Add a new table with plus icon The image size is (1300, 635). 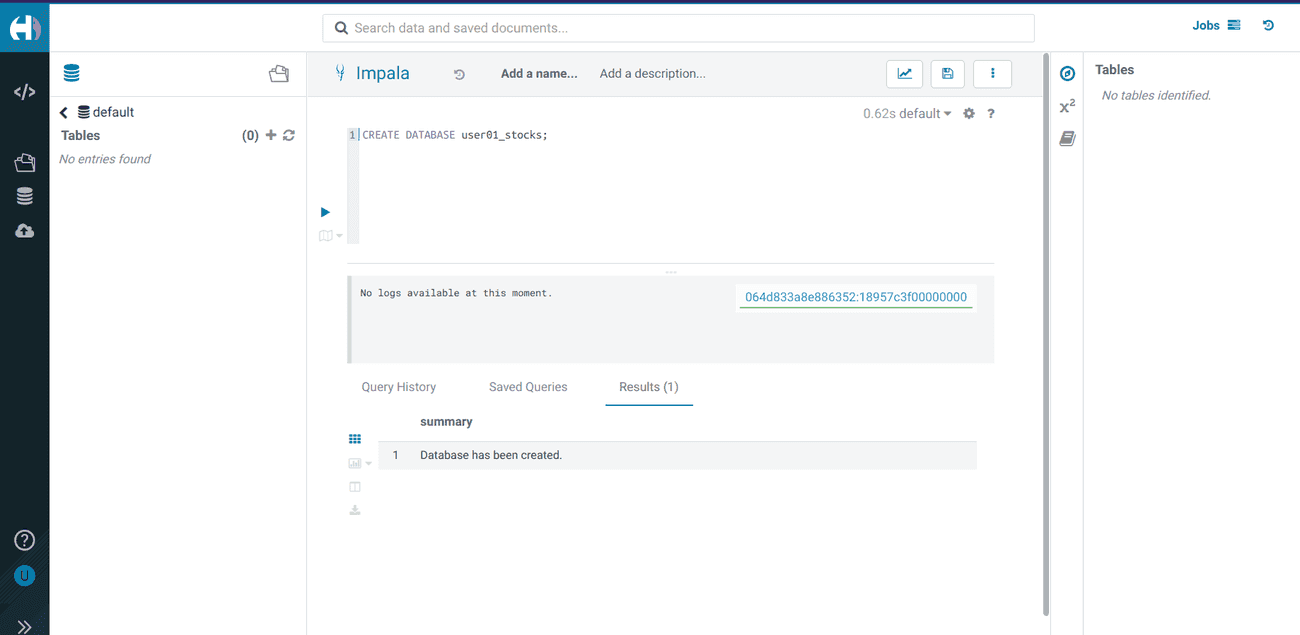270,135
